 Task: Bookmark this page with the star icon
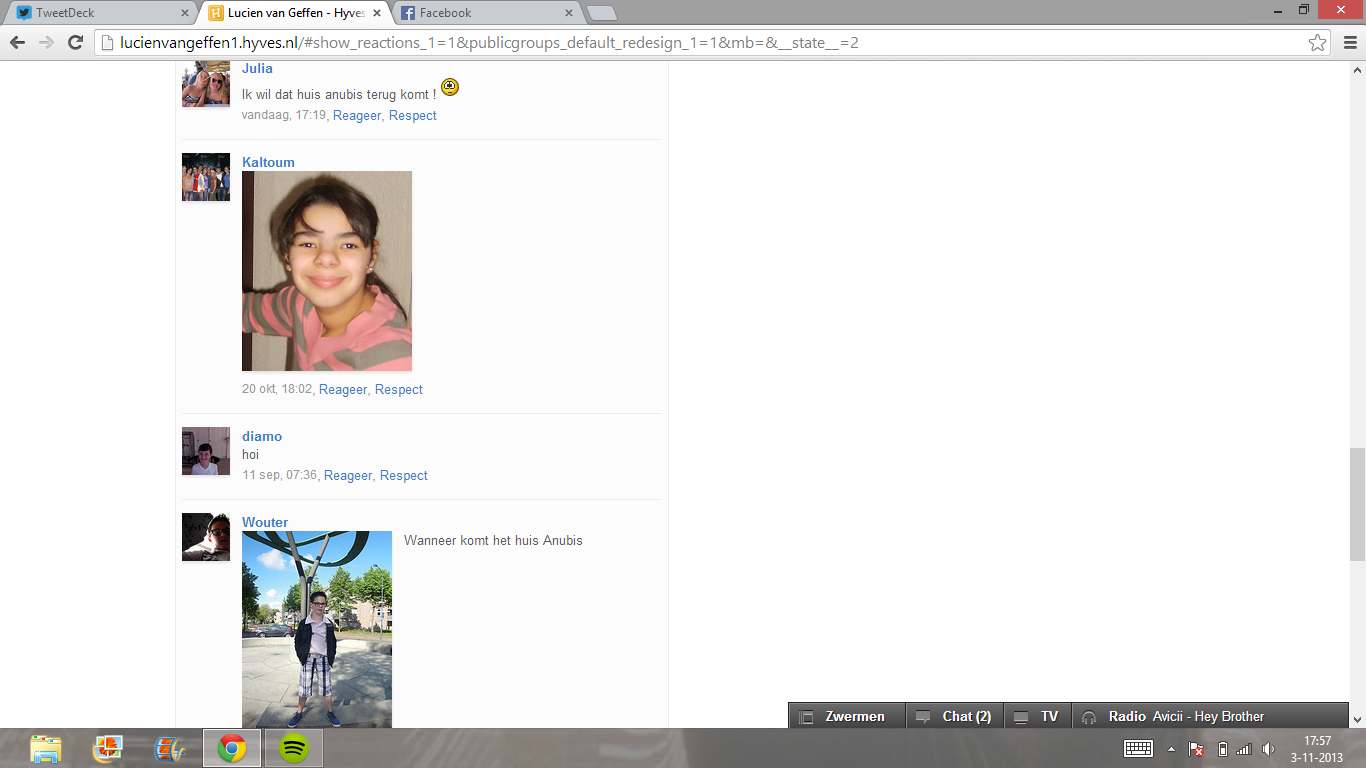(x=1317, y=43)
